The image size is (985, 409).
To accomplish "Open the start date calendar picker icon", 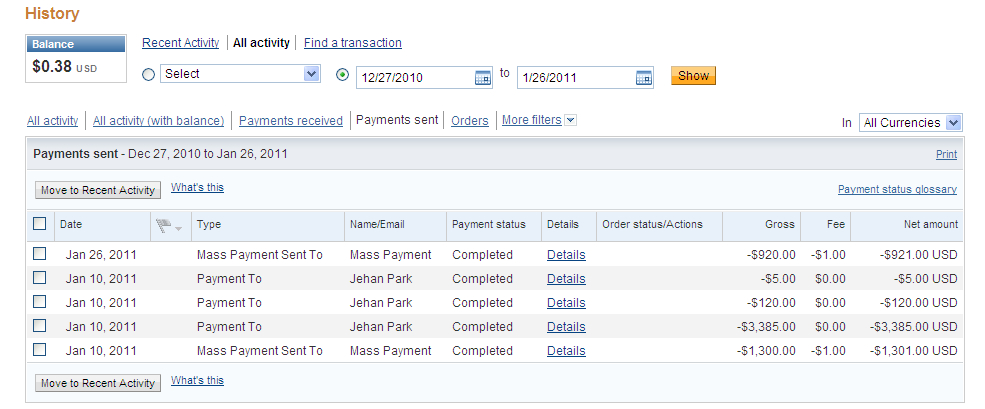I will 483,77.
